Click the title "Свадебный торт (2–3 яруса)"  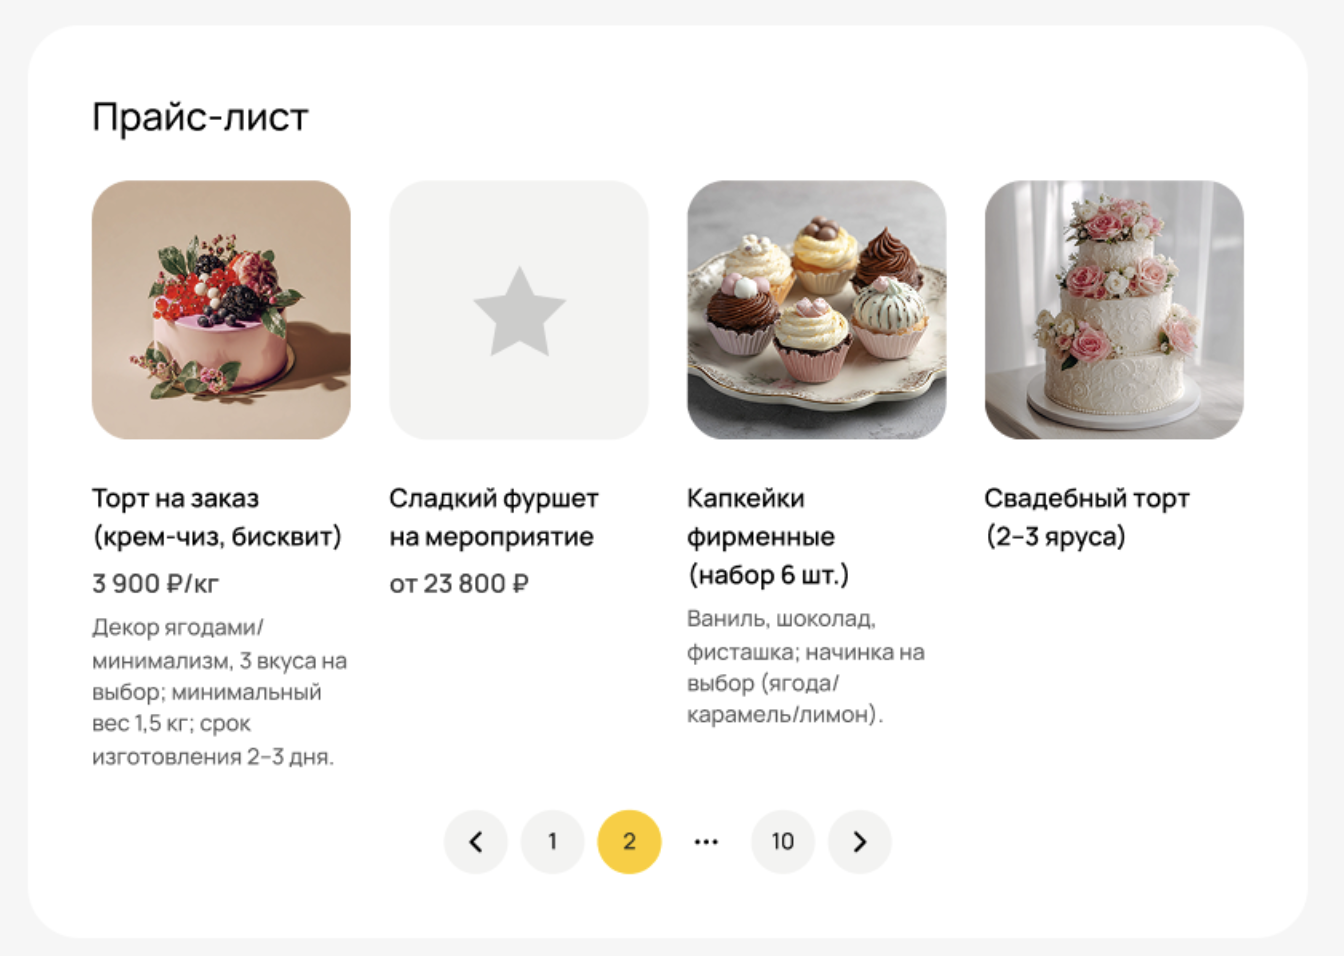point(1087,517)
